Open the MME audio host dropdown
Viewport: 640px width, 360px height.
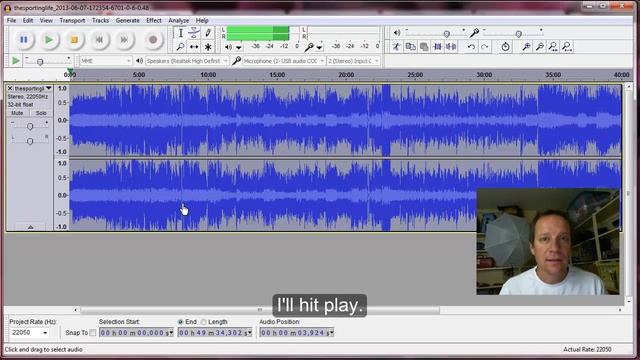105,61
